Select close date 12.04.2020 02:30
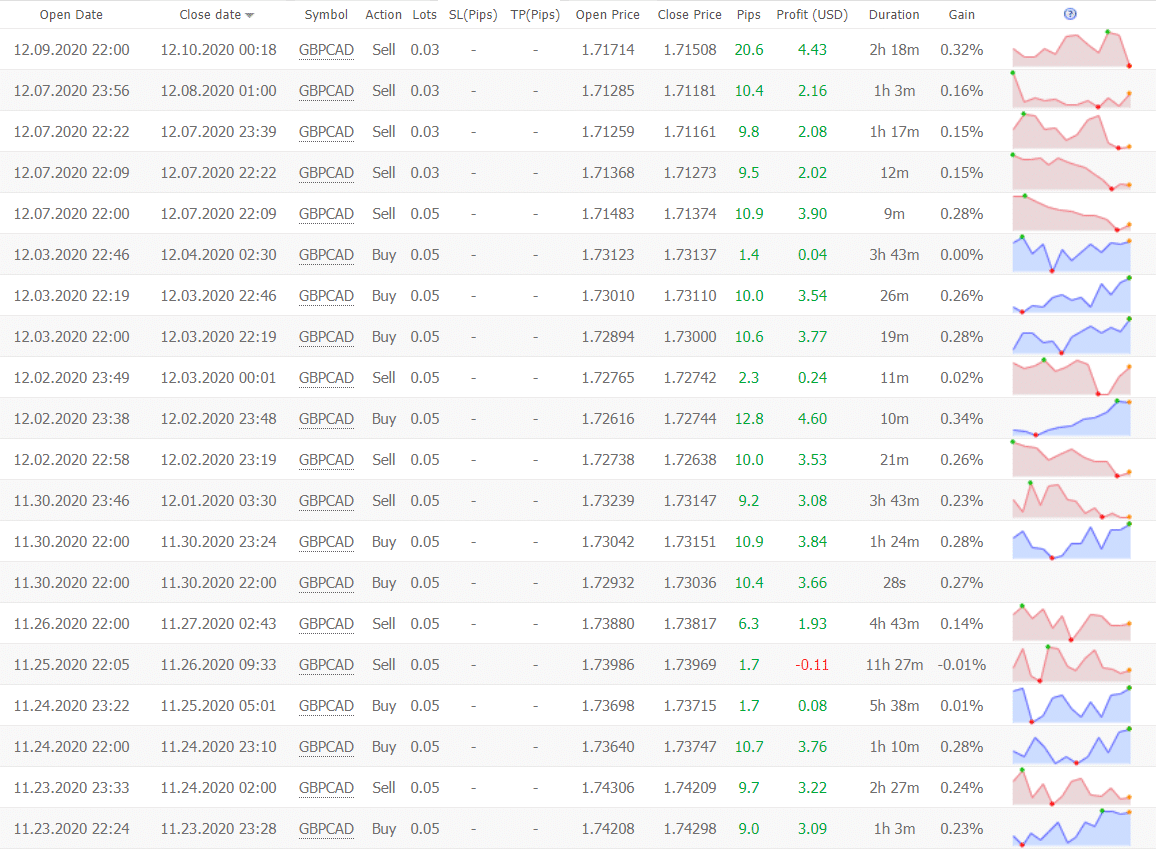1157x849 pixels. pos(218,255)
